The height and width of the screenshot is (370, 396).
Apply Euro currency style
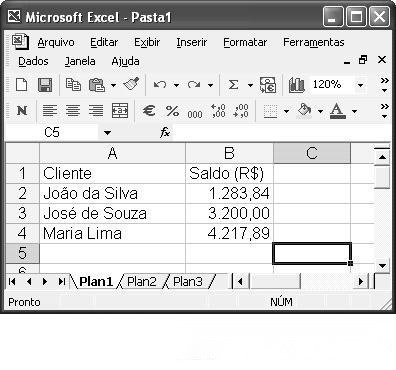tap(149, 110)
